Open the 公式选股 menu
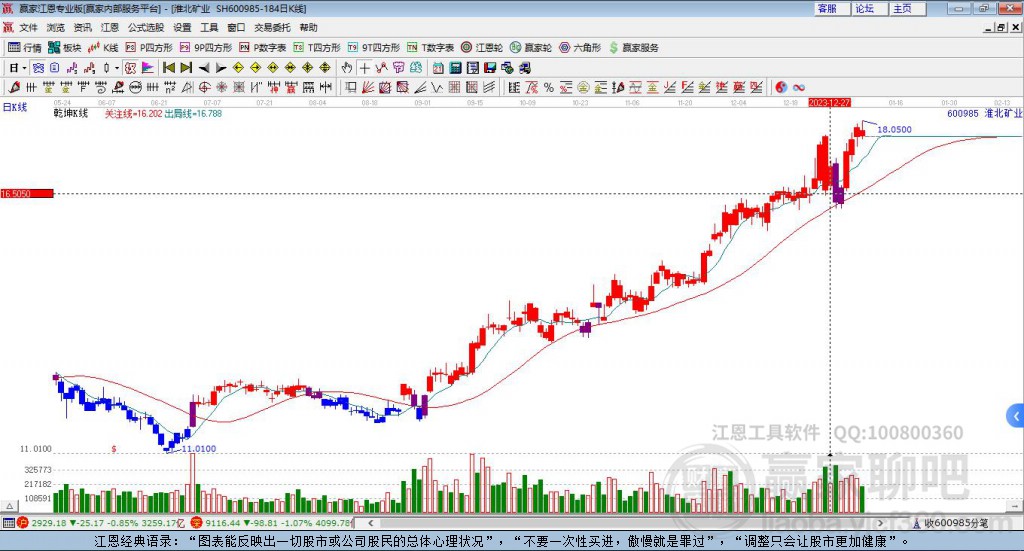1024x551 pixels. [146, 27]
